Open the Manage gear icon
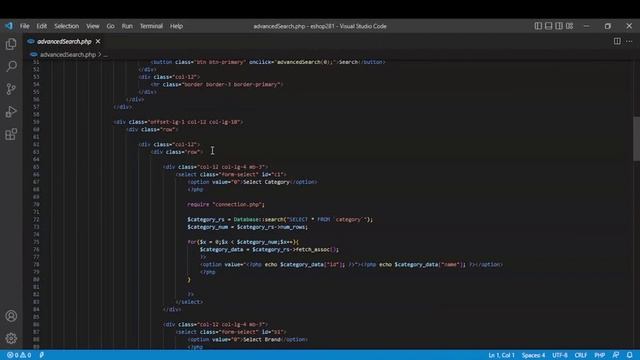 (11, 338)
